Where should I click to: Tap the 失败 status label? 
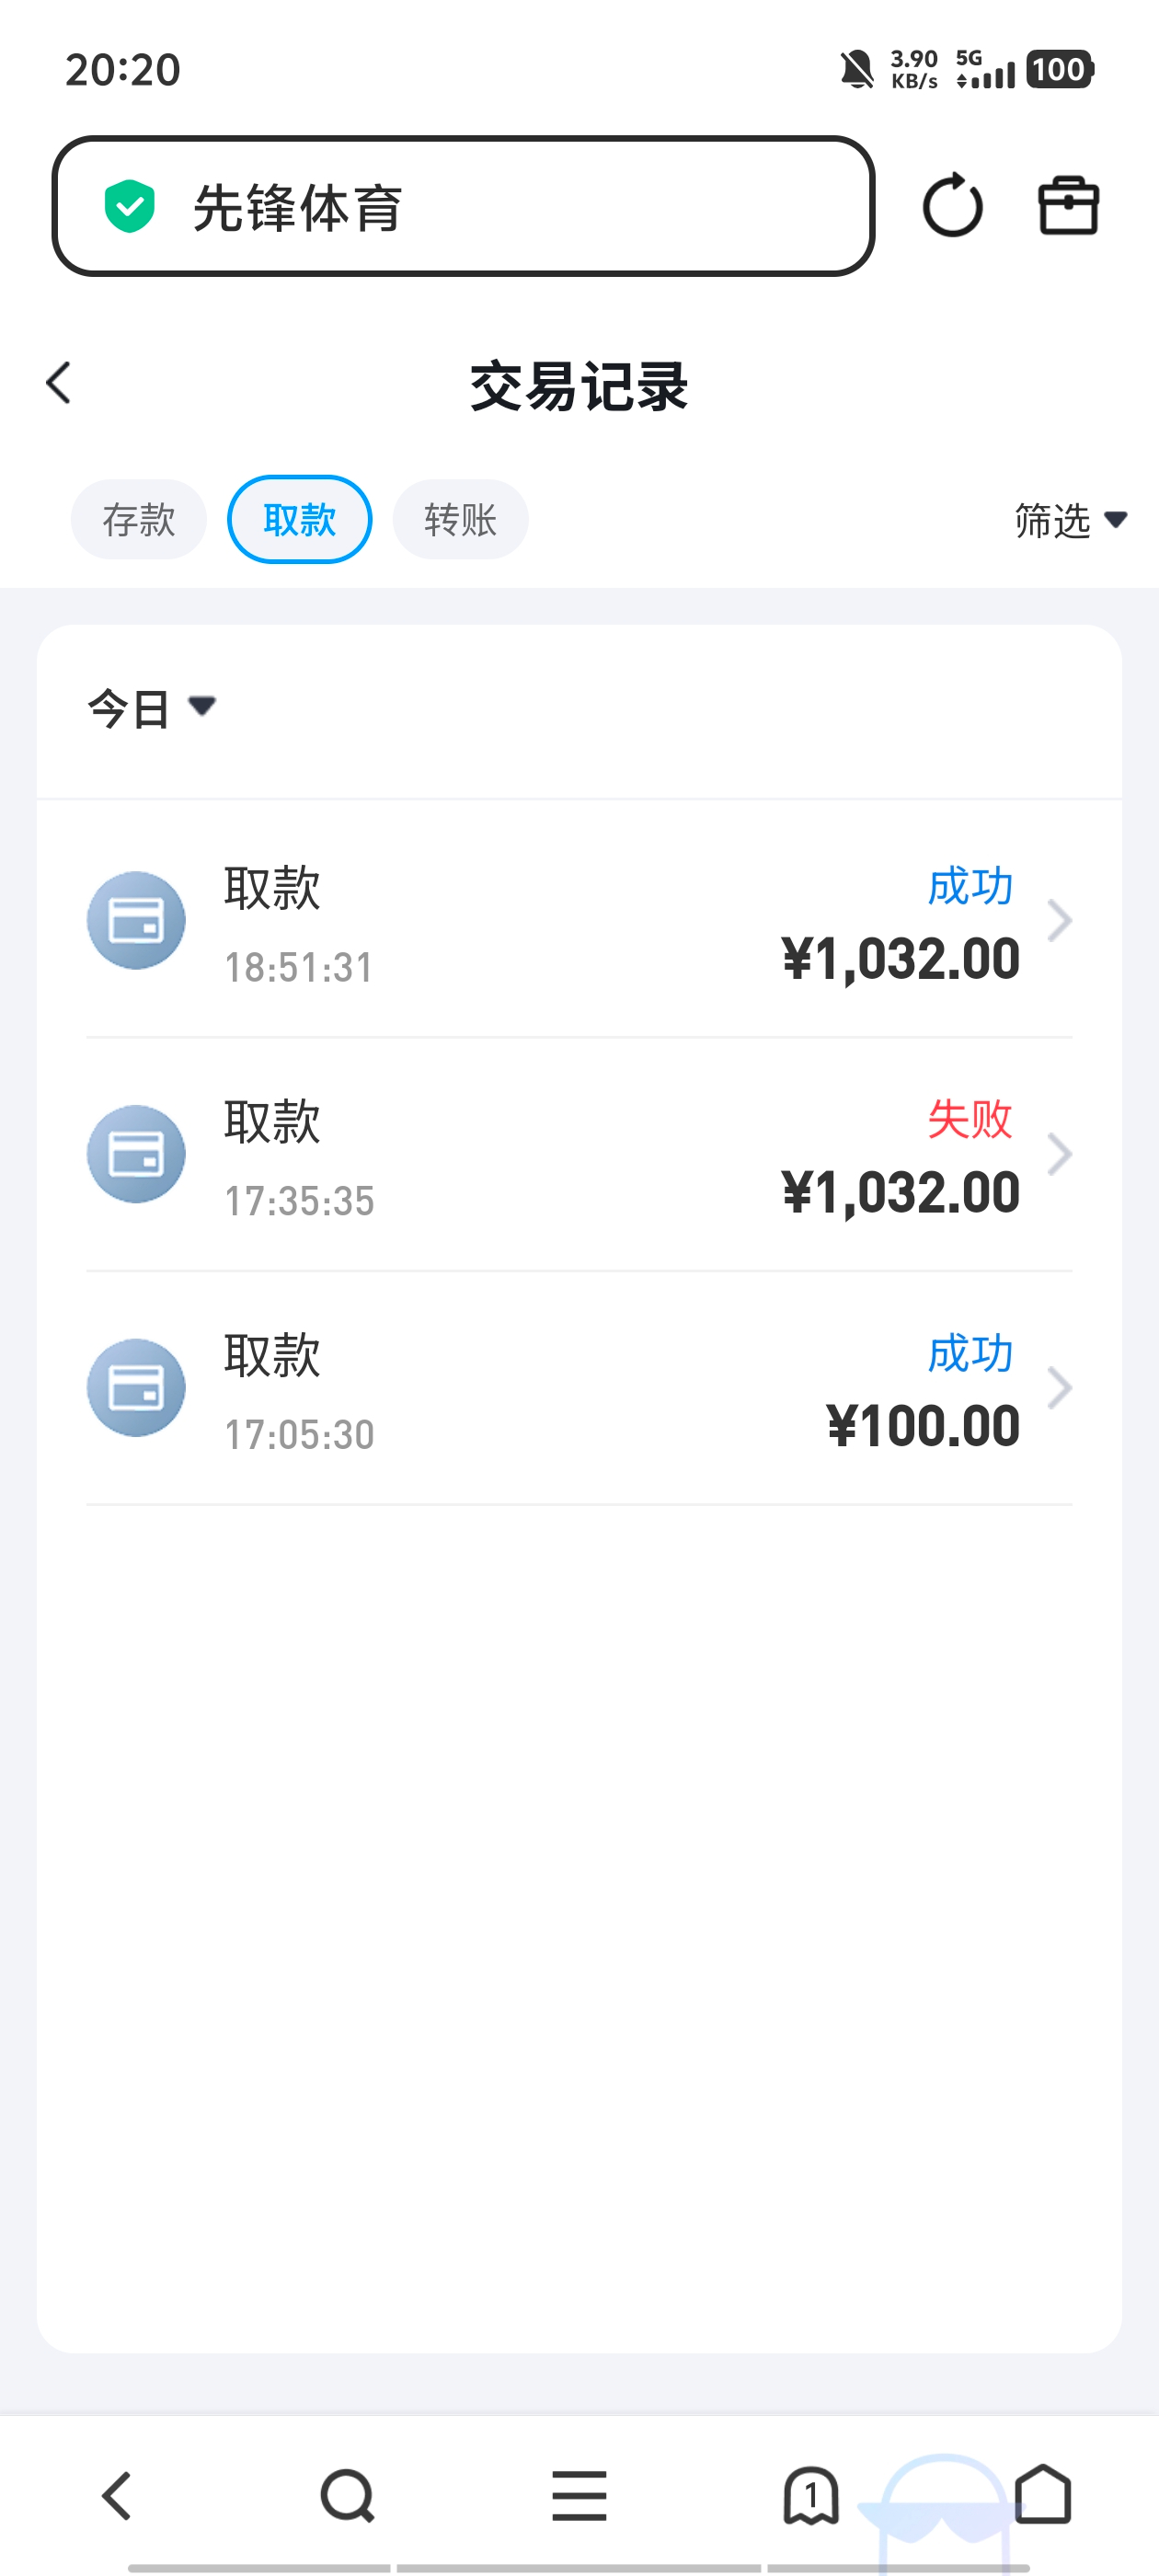pos(970,1119)
